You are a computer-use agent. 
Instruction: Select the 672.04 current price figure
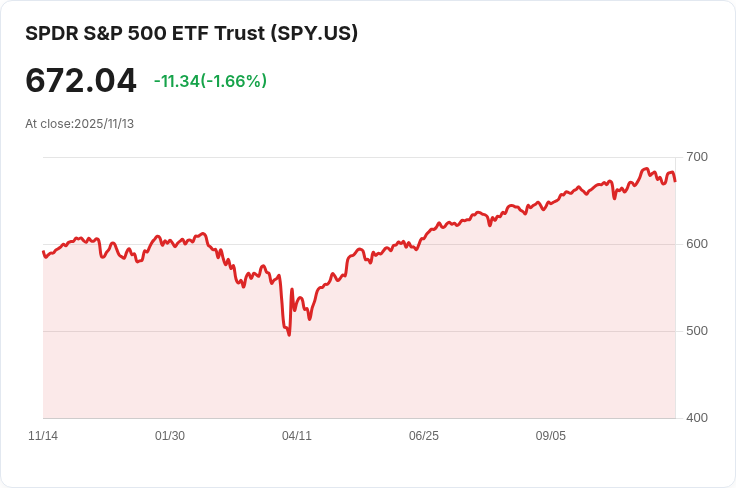(x=81, y=80)
